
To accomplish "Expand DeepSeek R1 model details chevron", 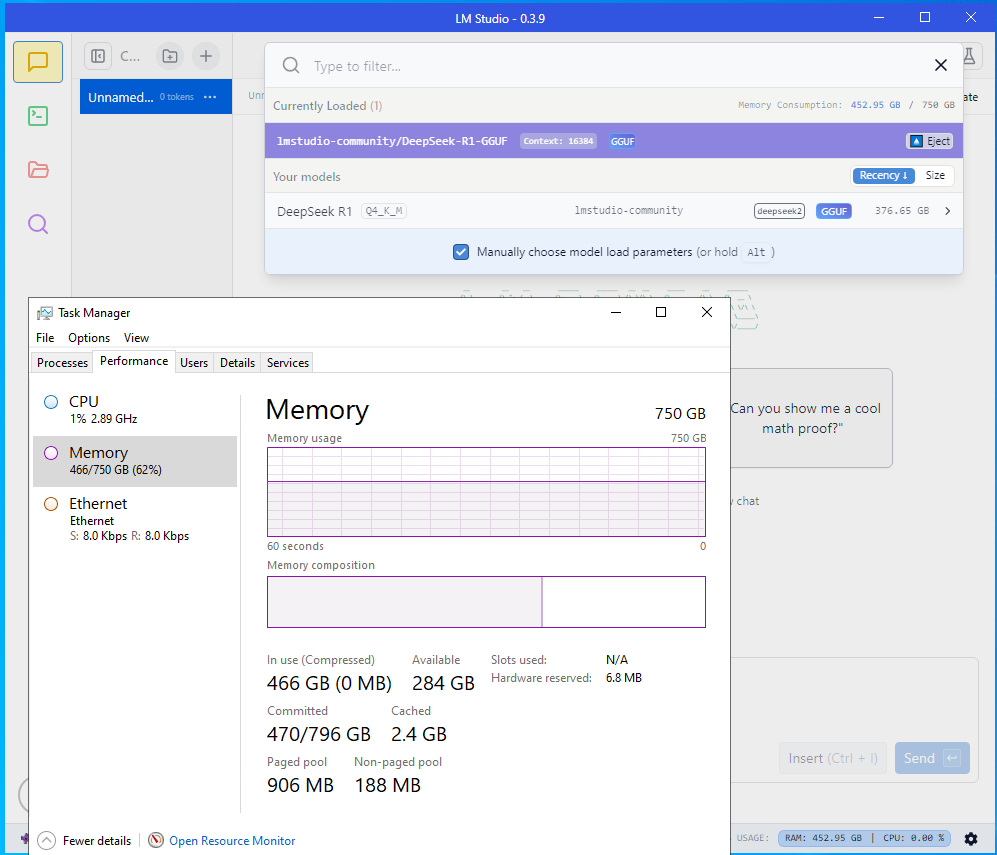I will (x=947, y=211).
